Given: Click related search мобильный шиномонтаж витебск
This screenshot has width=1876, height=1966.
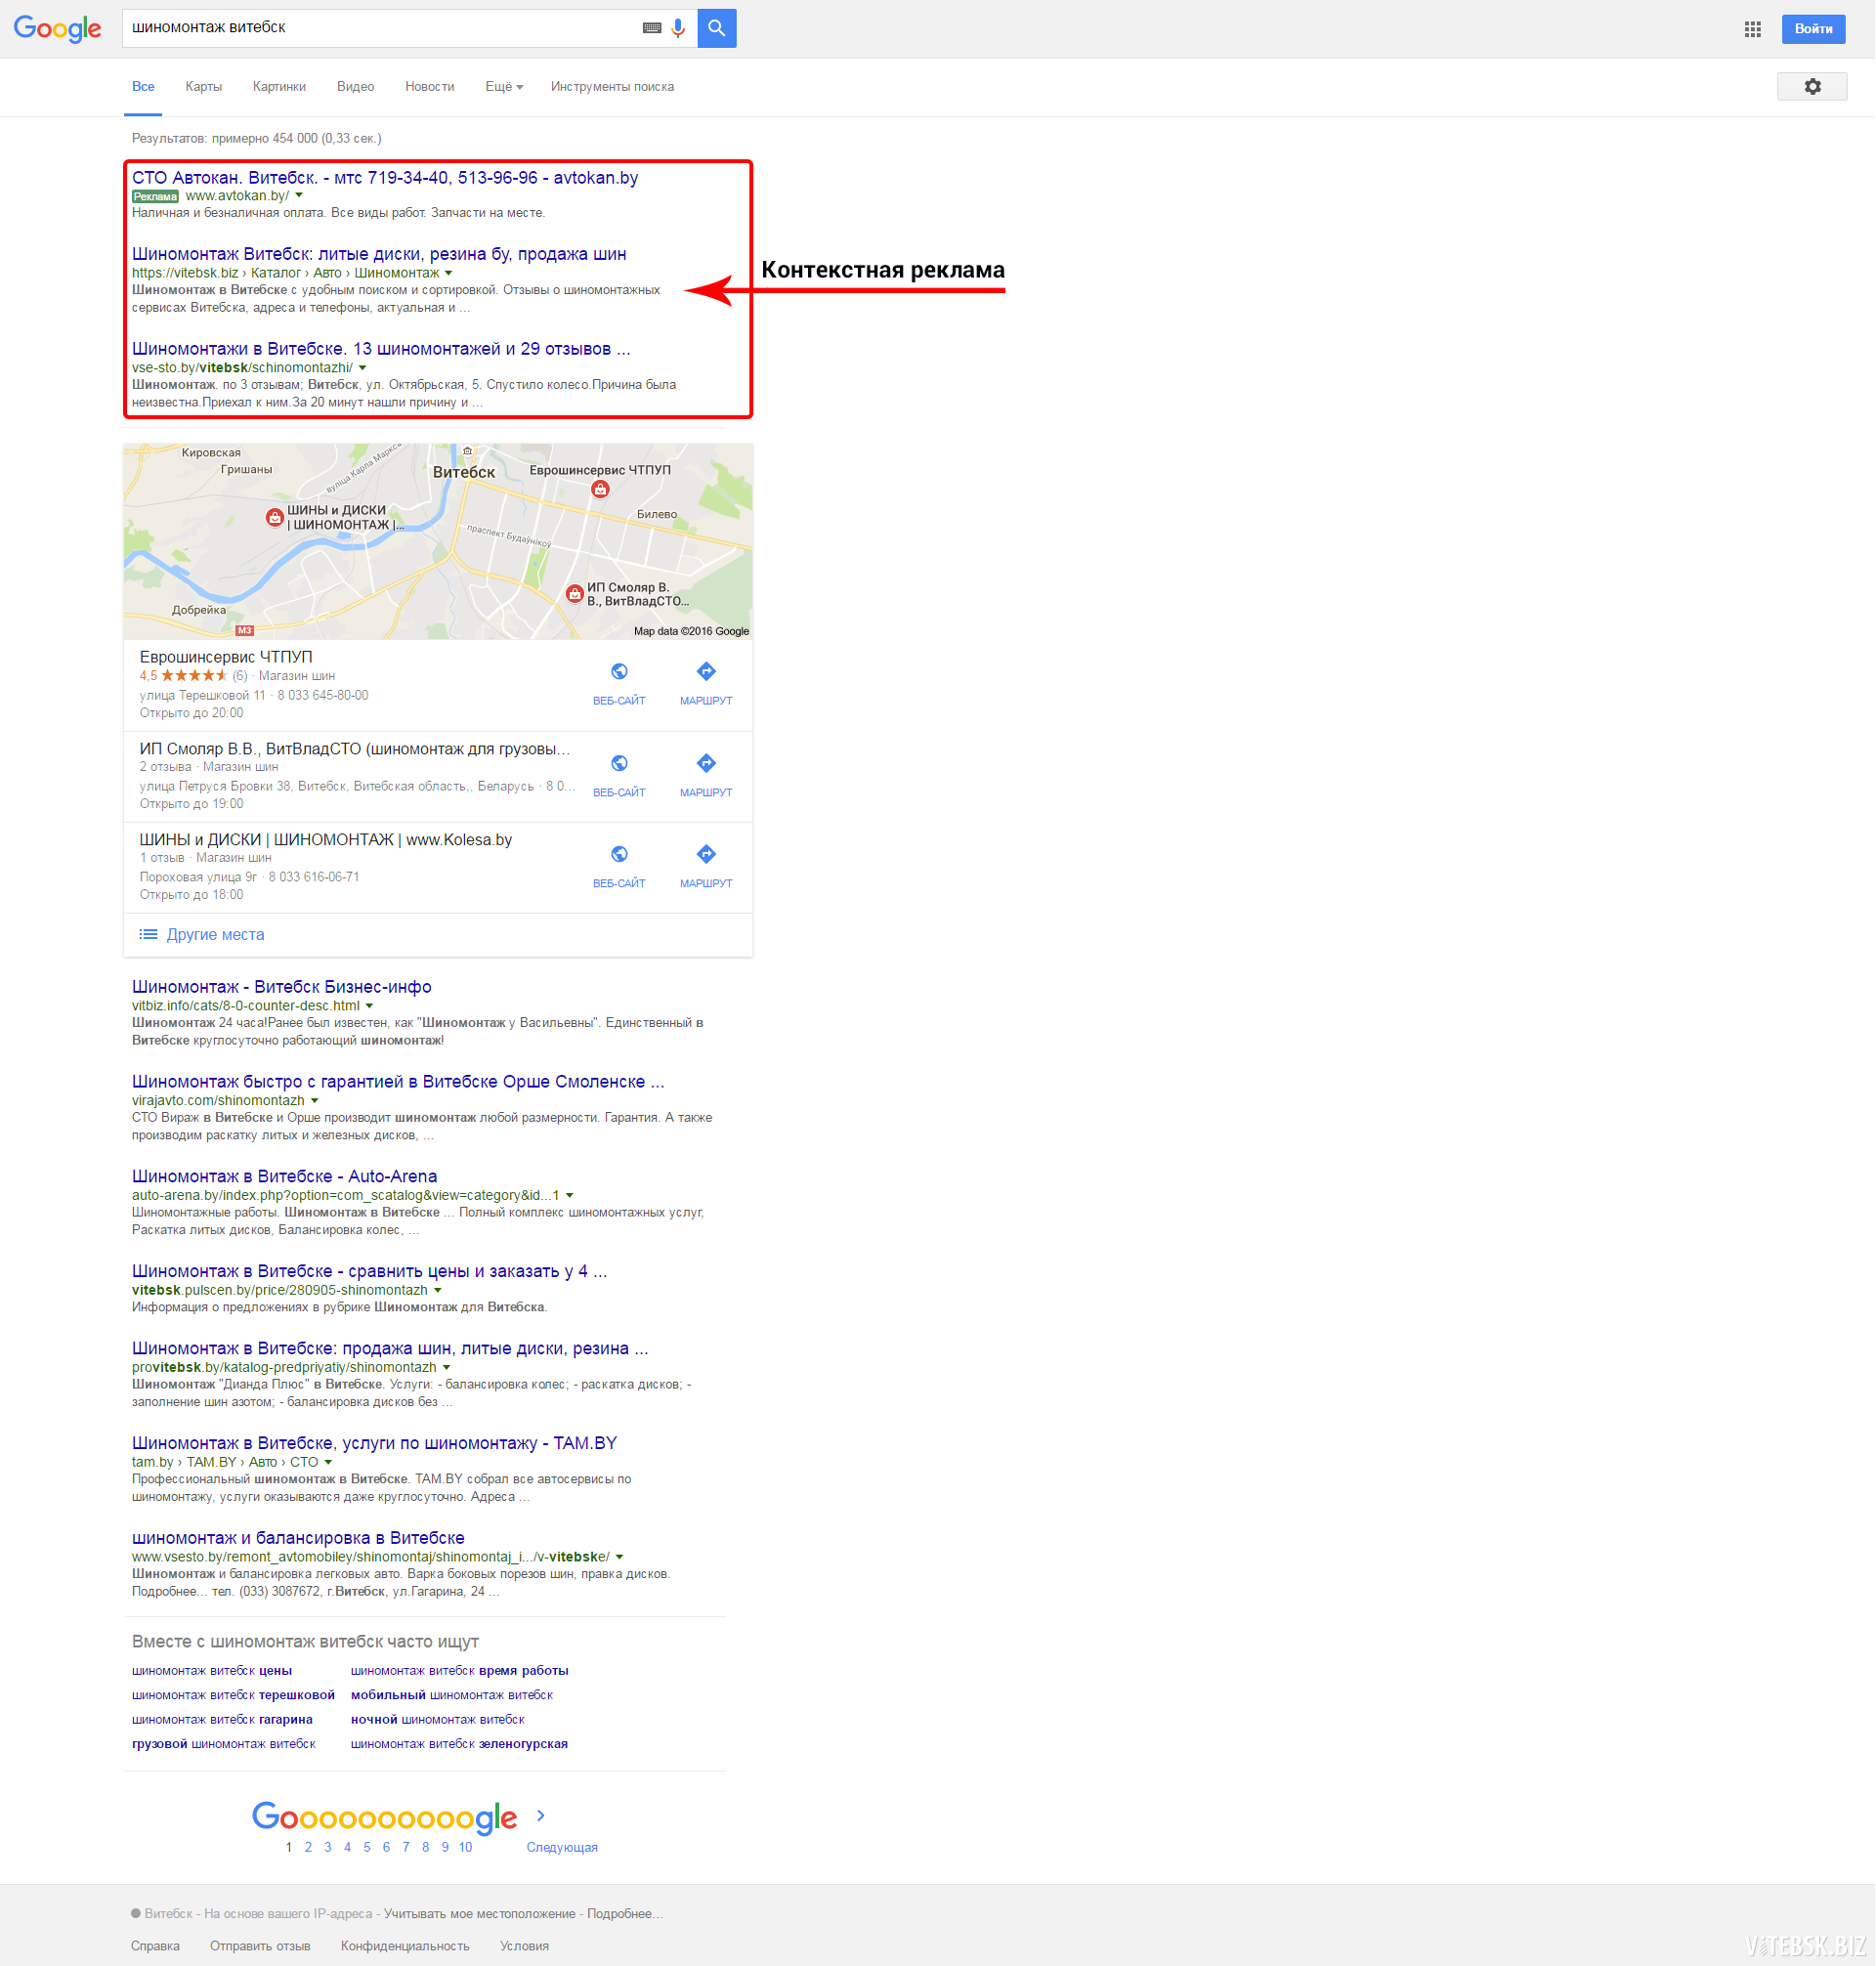Looking at the screenshot, I should click(x=452, y=1695).
